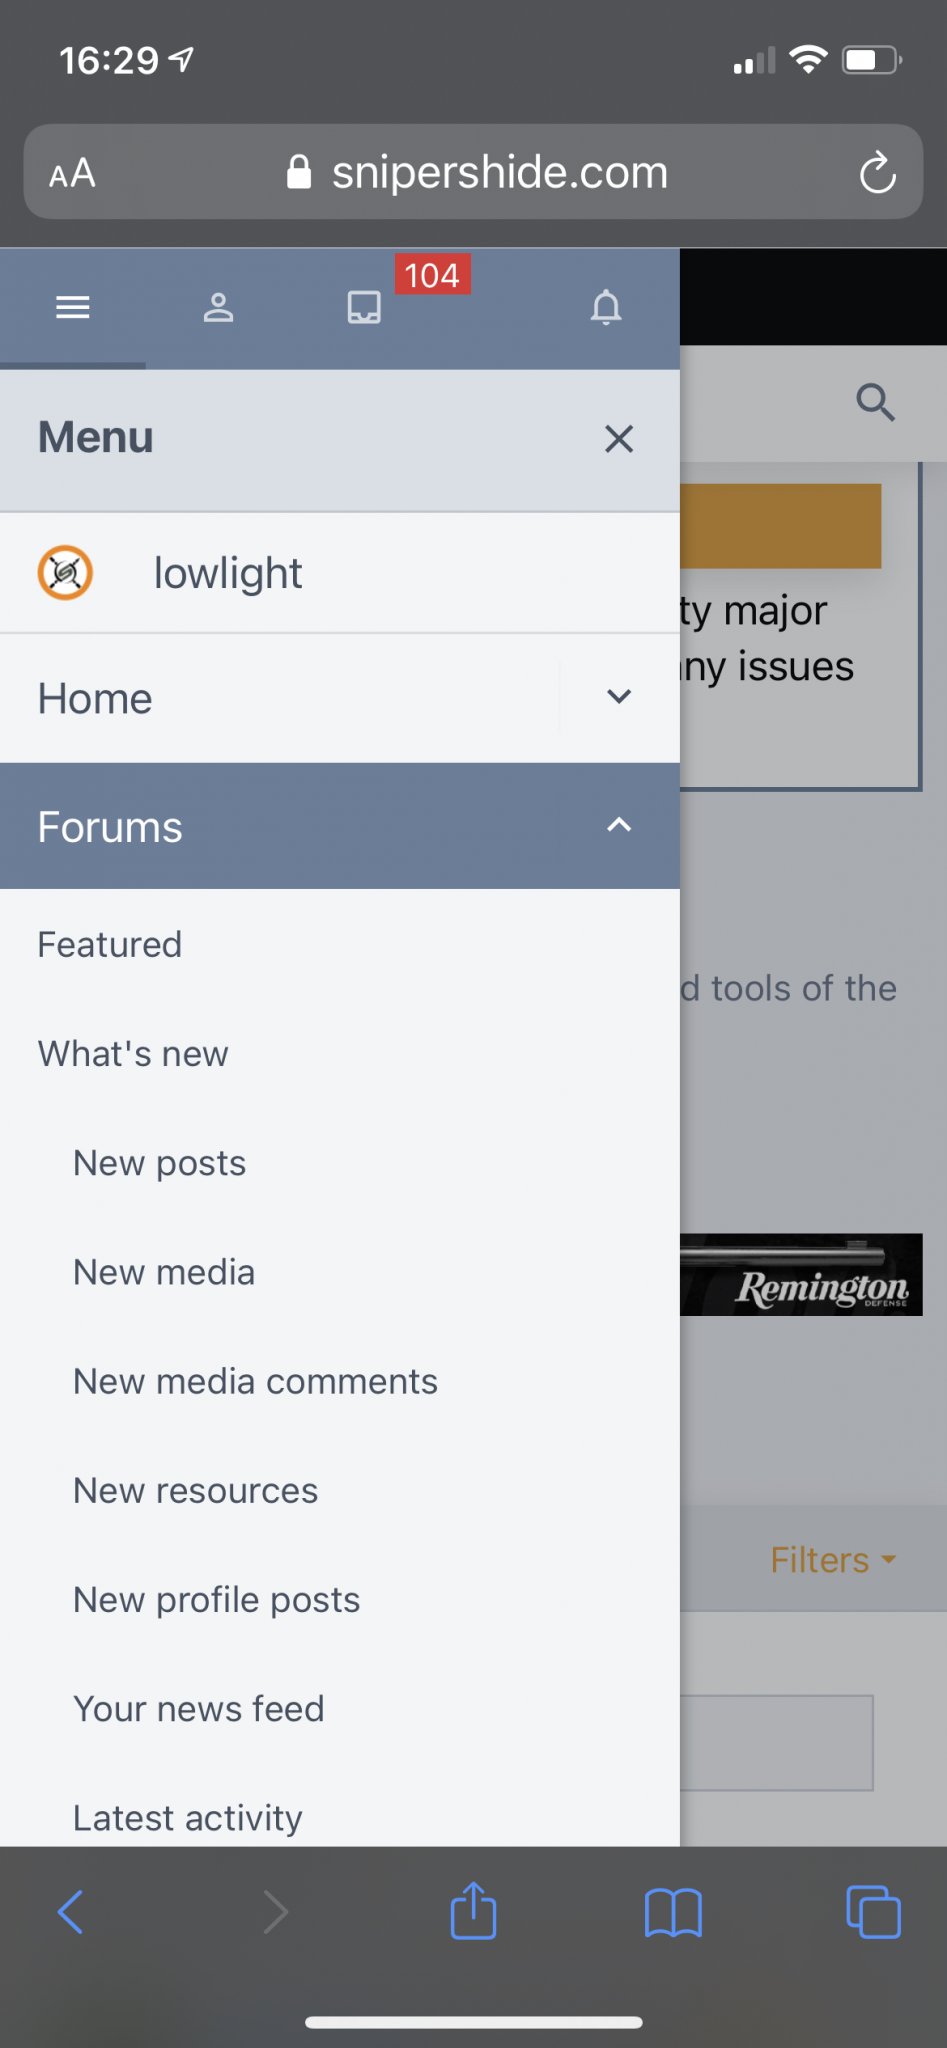
Task: Open the alerts bell icon
Action: pos(606,307)
